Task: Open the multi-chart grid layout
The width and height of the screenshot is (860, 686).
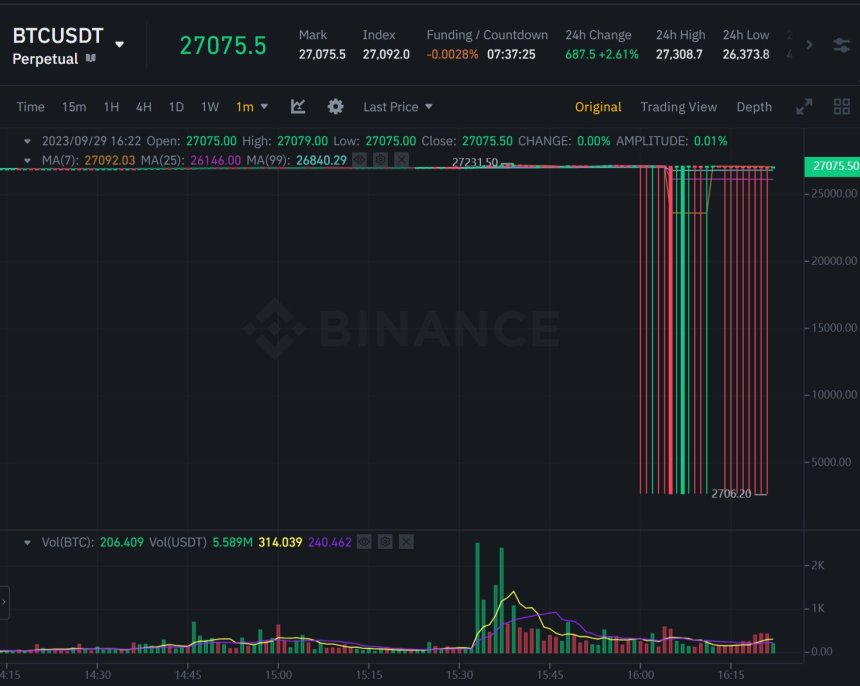Action: coord(841,106)
